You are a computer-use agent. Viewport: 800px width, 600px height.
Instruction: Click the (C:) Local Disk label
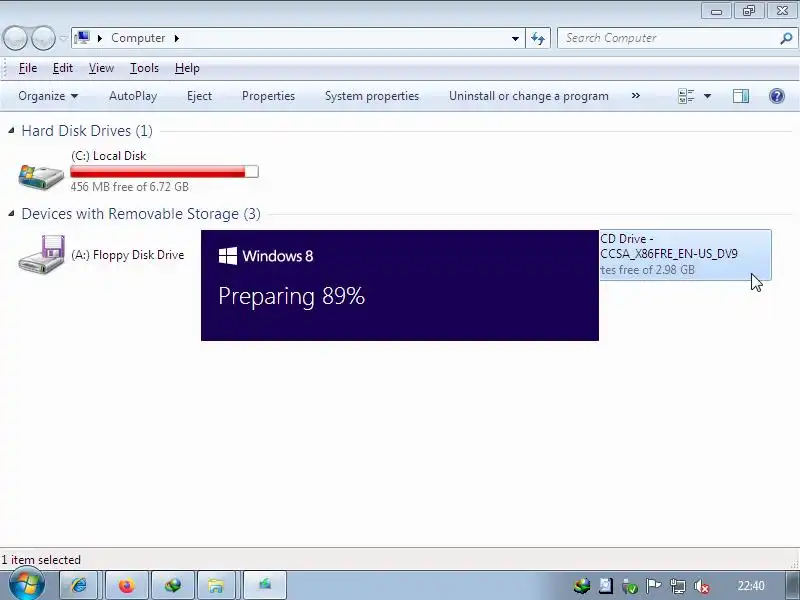click(109, 156)
